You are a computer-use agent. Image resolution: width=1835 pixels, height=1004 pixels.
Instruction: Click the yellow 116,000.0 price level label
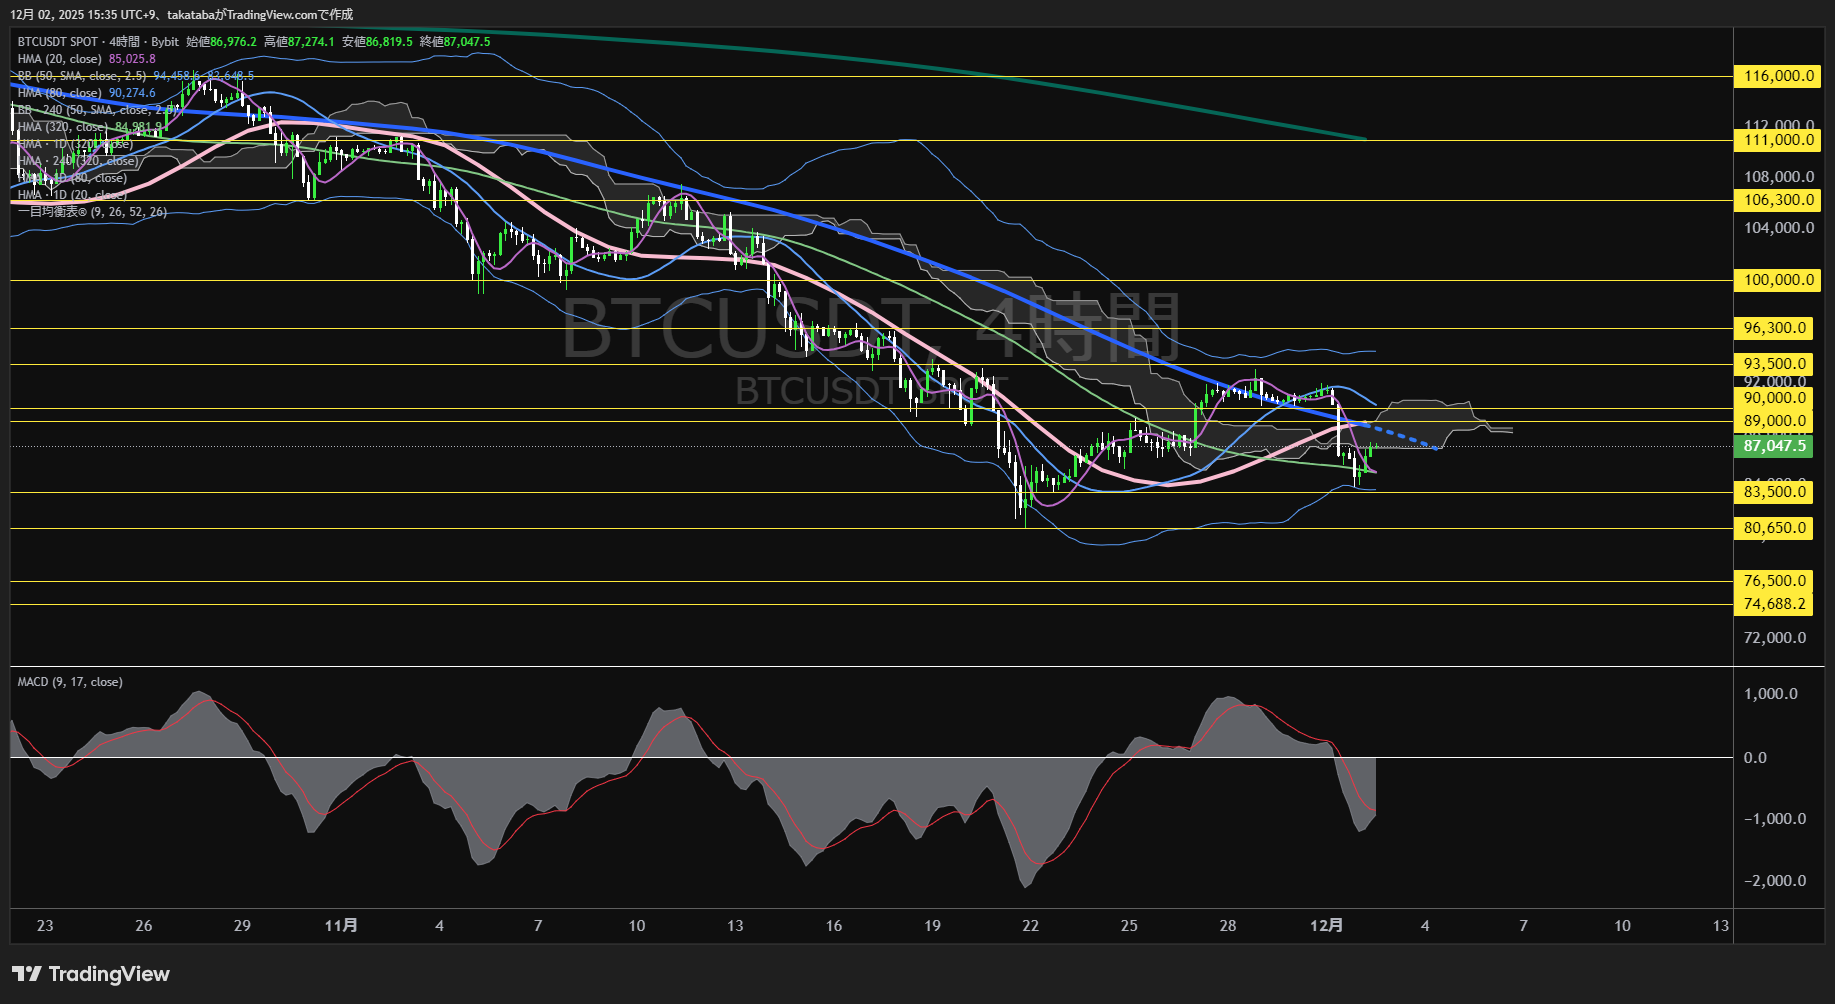point(1776,76)
